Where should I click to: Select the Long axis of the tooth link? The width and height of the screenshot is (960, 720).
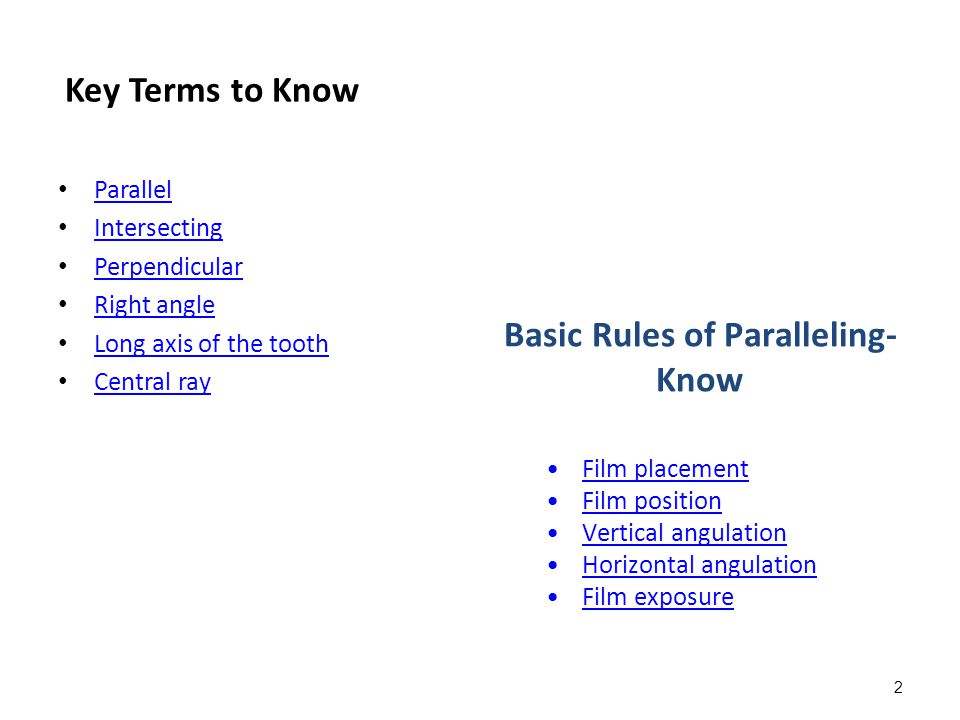click(x=211, y=344)
